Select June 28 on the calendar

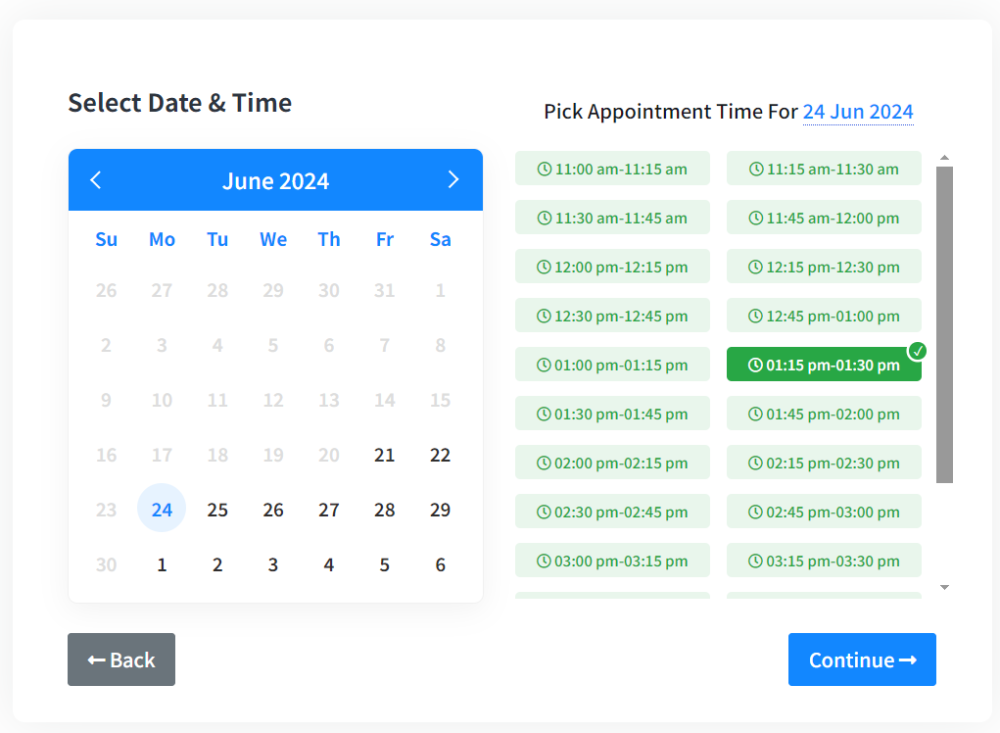[x=384, y=510]
